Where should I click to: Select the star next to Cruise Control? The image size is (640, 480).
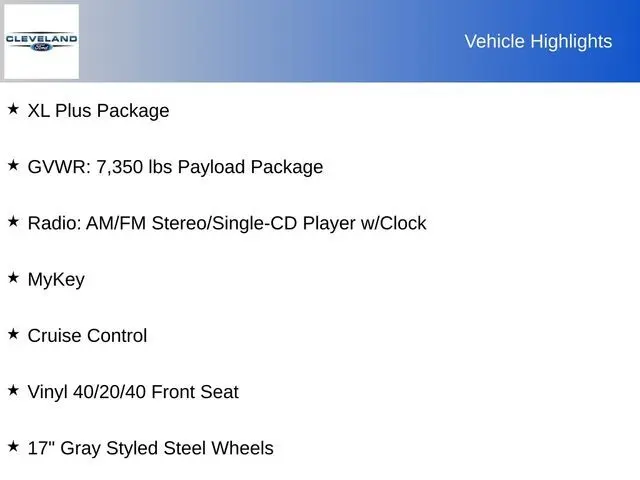13,334
